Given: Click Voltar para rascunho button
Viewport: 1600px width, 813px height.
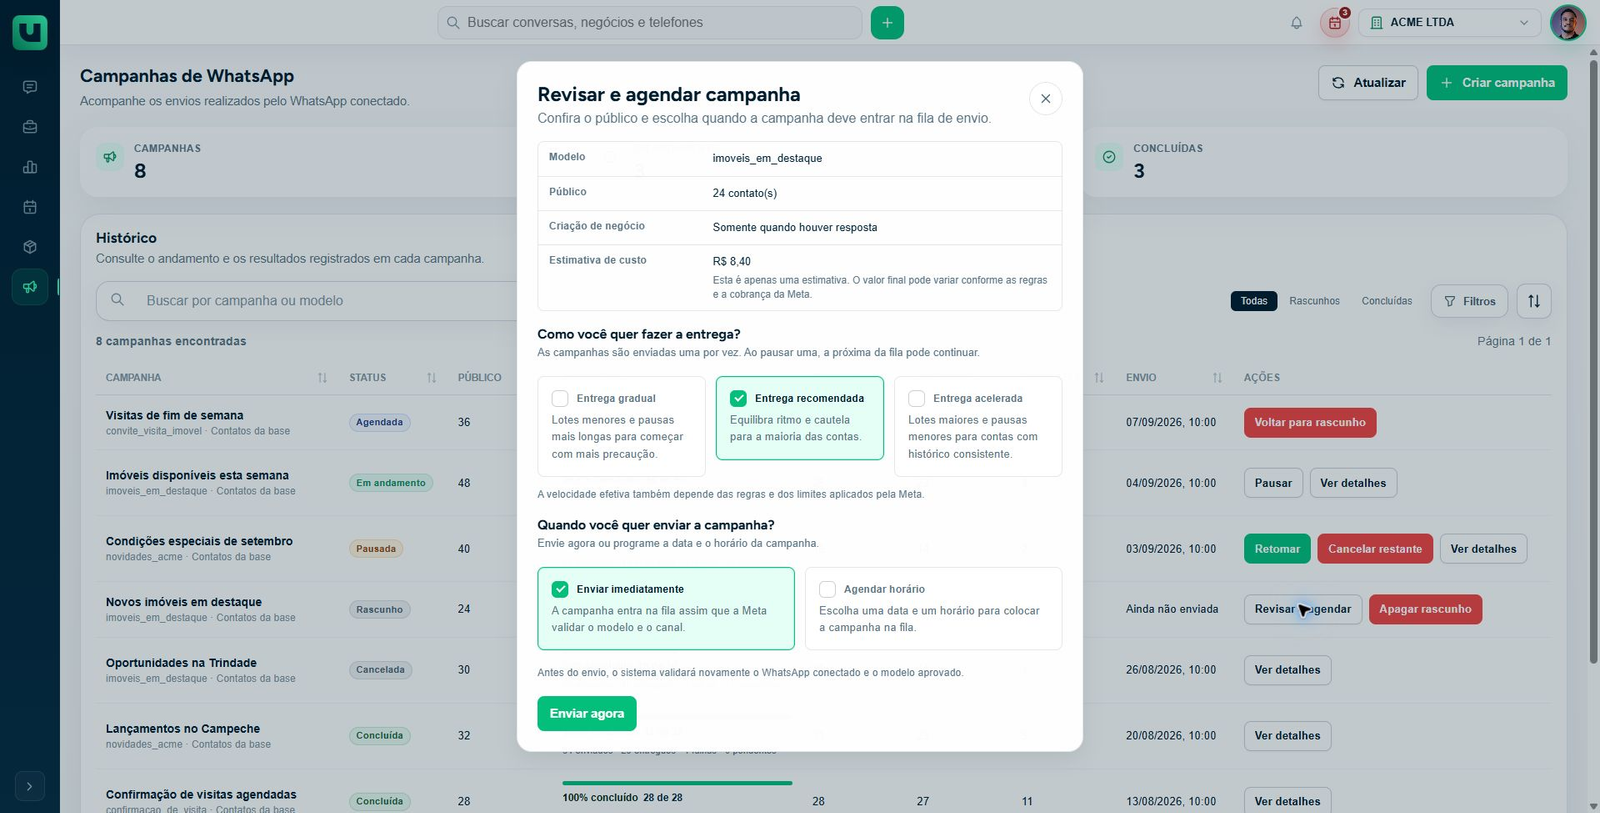Looking at the screenshot, I should 1310,423.
